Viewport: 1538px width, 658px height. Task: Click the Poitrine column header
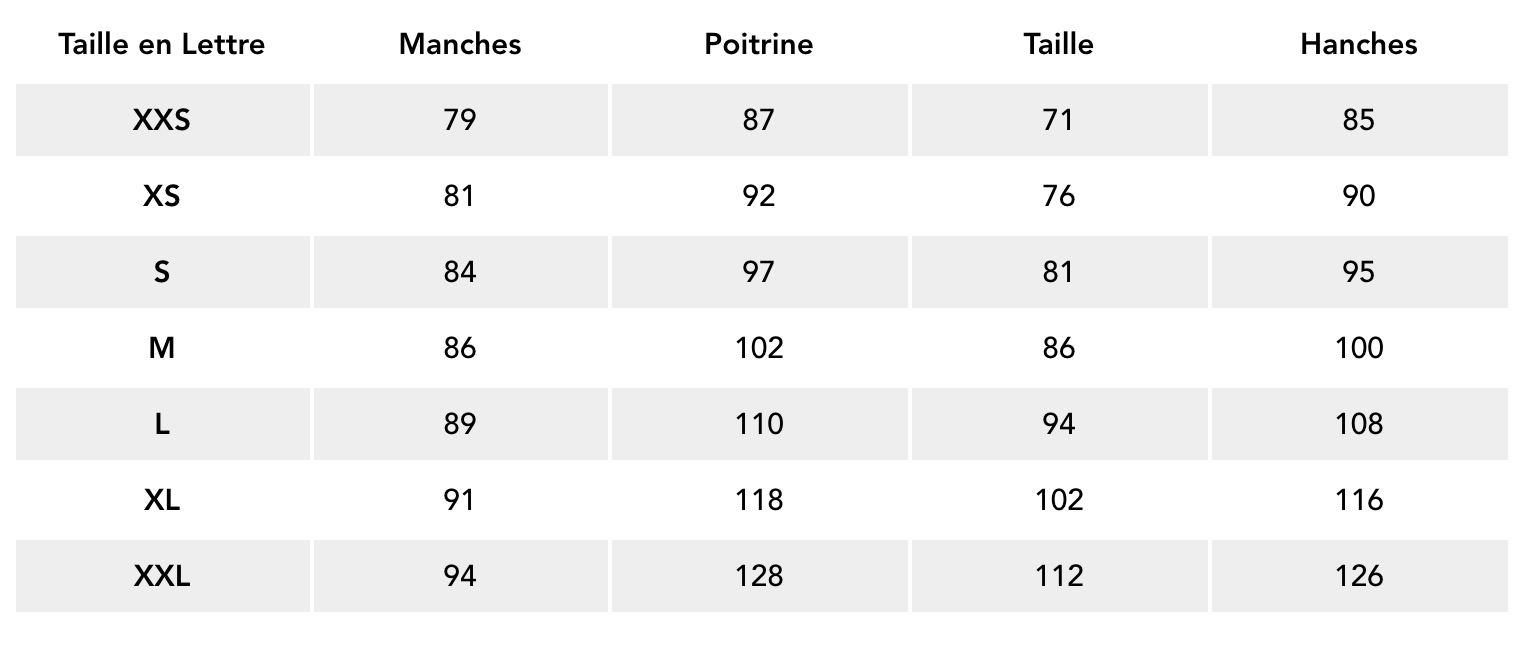(758, 44)
